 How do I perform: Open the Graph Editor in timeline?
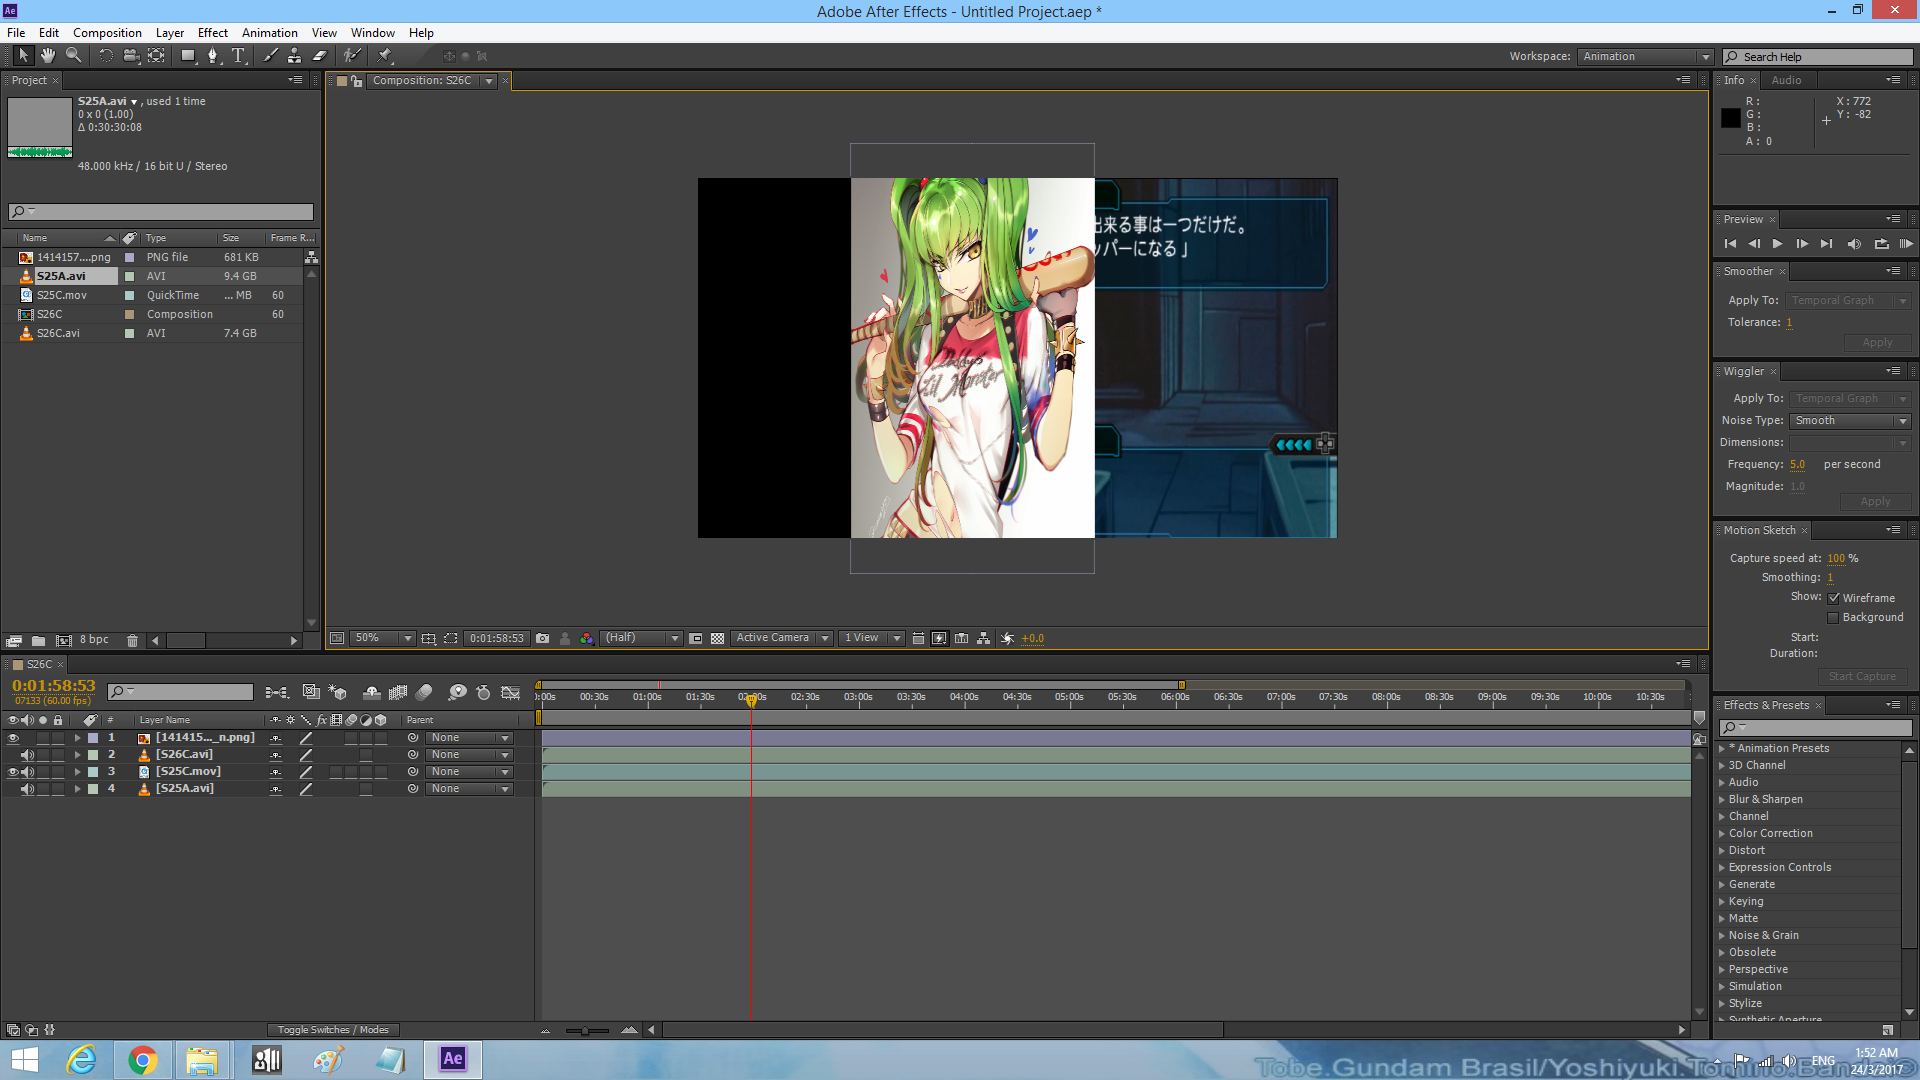pyautogui.click(x=511, y=692)
